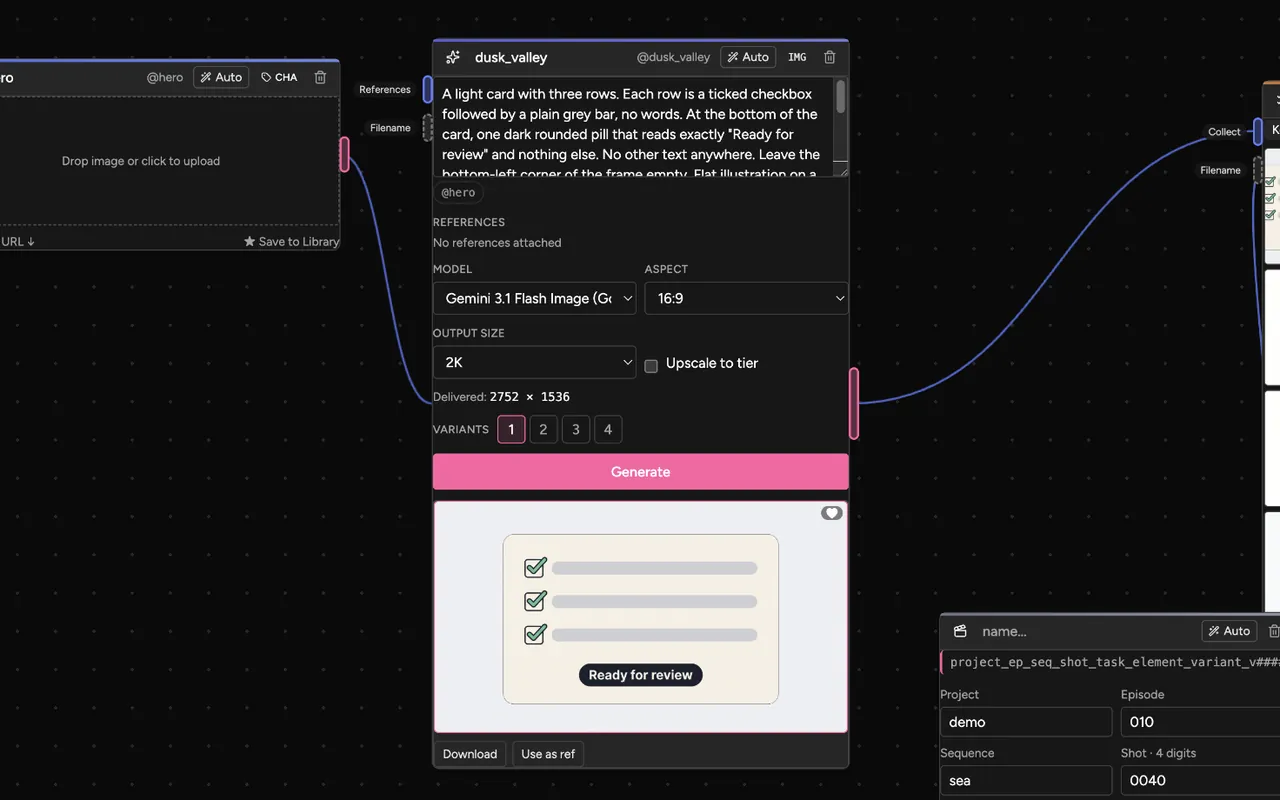Click the prompt text area scrollbar
The width and height of the screenshot is (1280, 800).
click(841, 97)
